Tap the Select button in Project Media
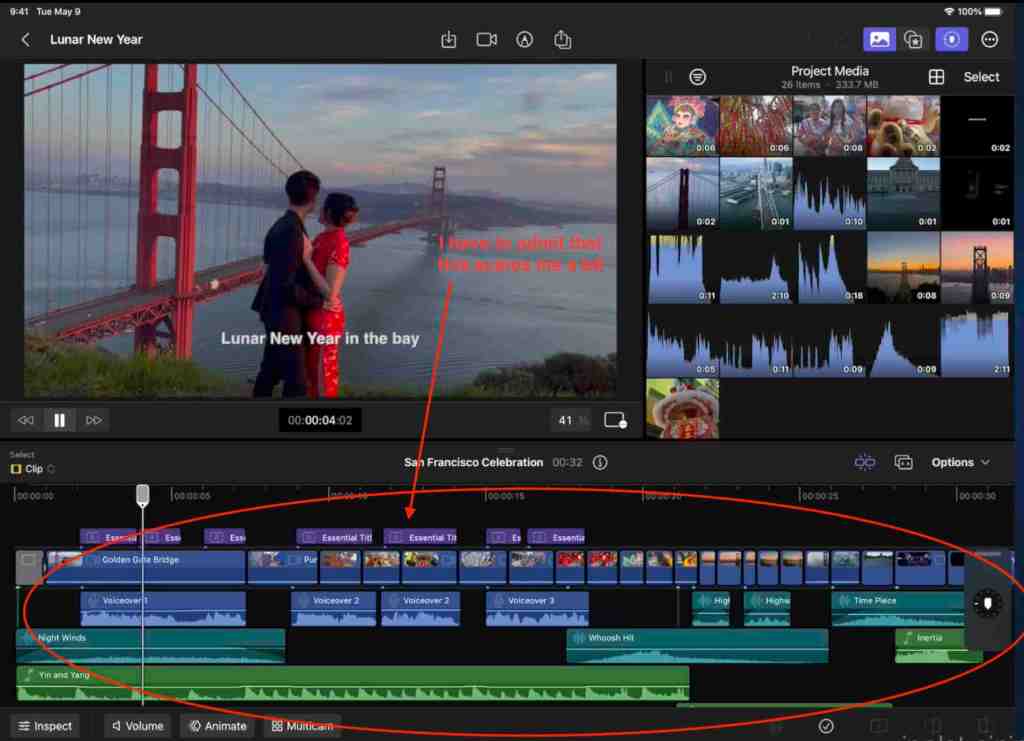The image size is (1024, 741). [981, 77]
